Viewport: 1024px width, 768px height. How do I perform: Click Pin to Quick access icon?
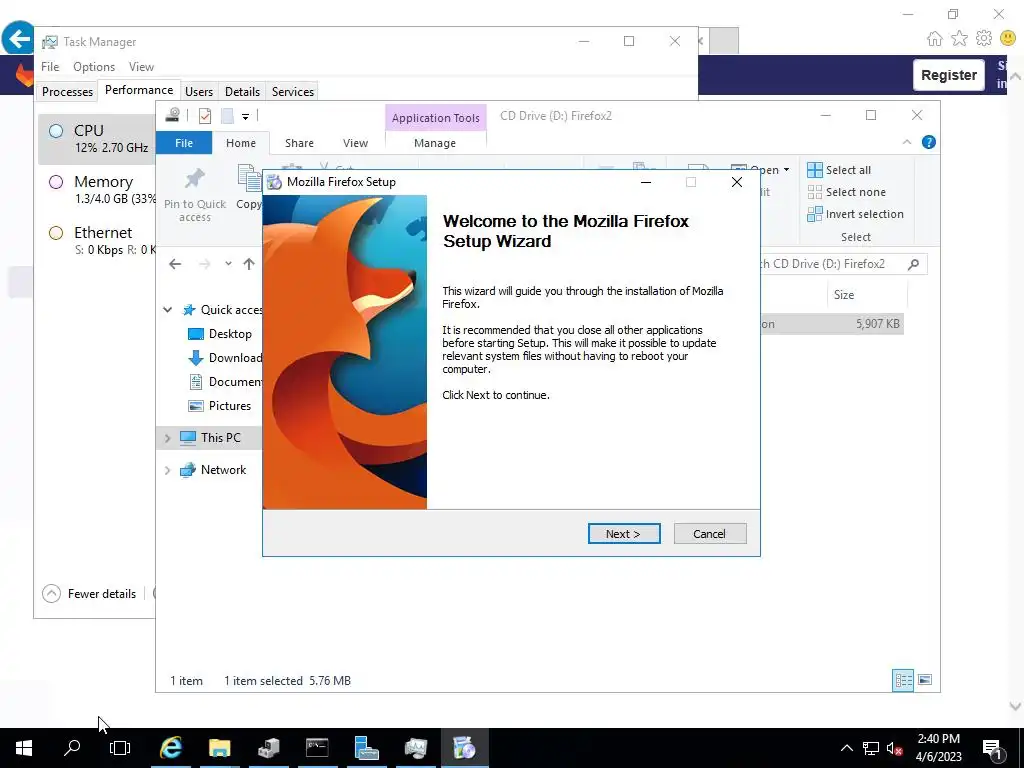[x=195, y=193]
